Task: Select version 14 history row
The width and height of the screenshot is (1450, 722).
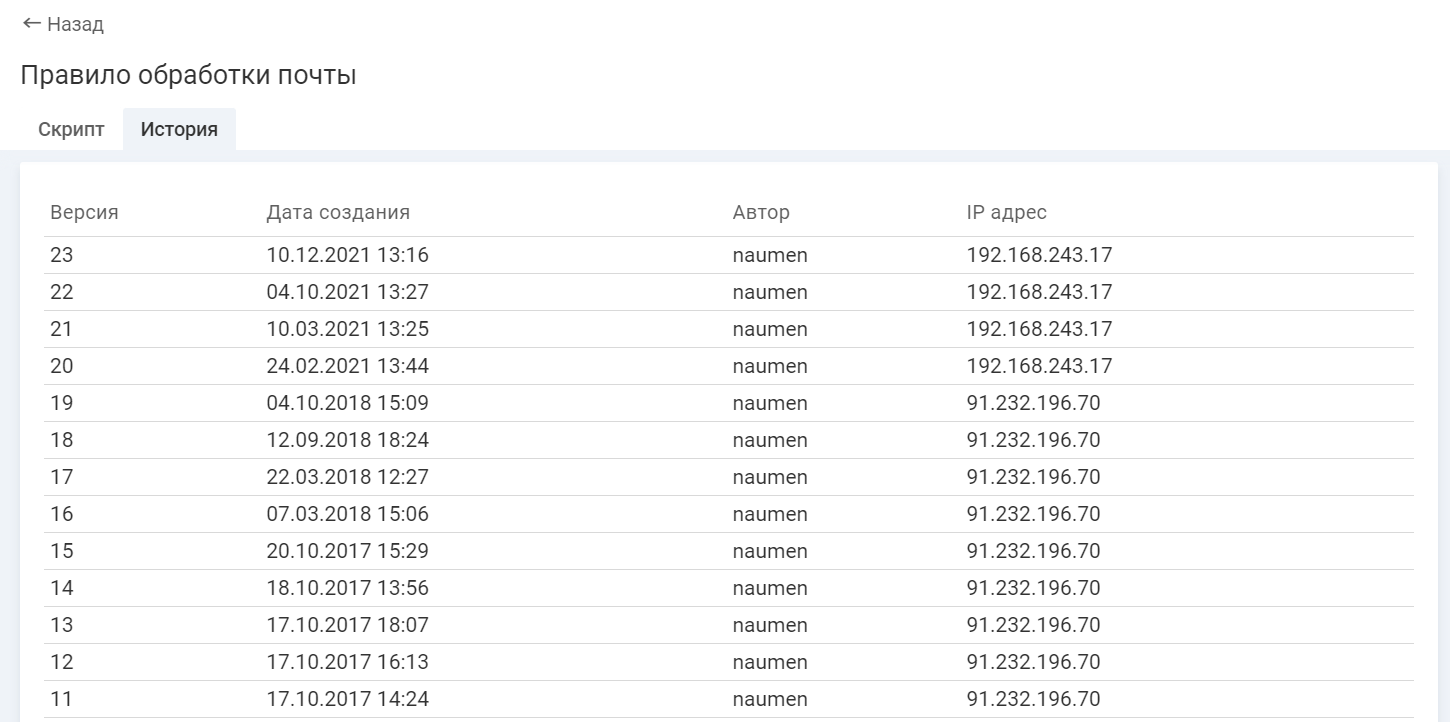Action: pos(62,588)
